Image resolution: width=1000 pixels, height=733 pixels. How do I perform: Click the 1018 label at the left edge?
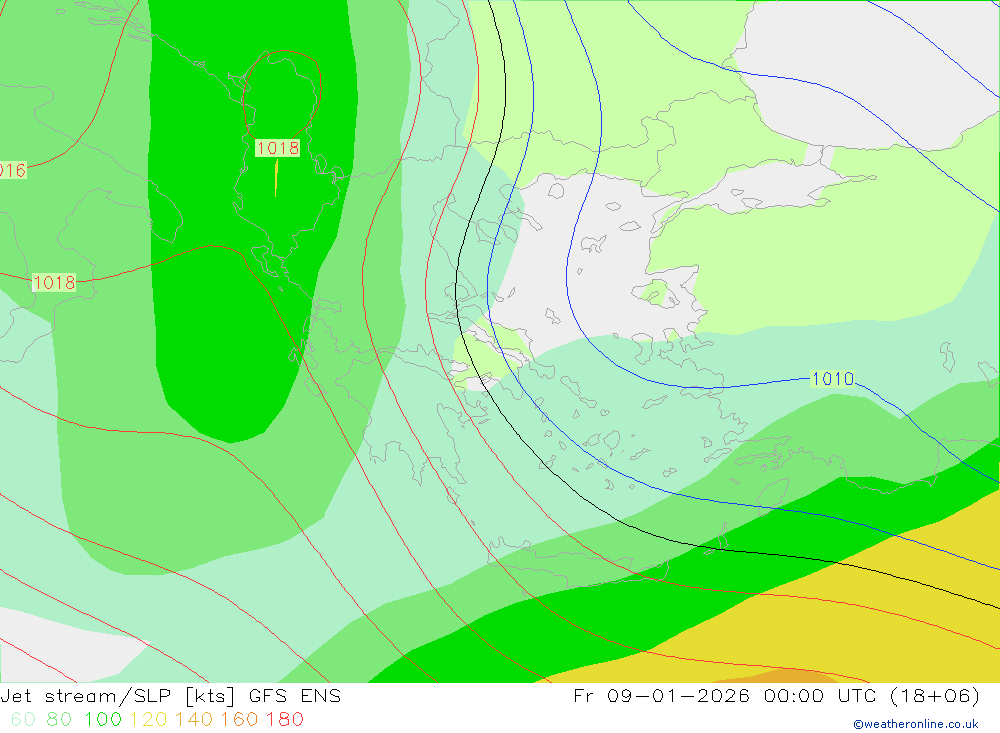pos(54,282)
